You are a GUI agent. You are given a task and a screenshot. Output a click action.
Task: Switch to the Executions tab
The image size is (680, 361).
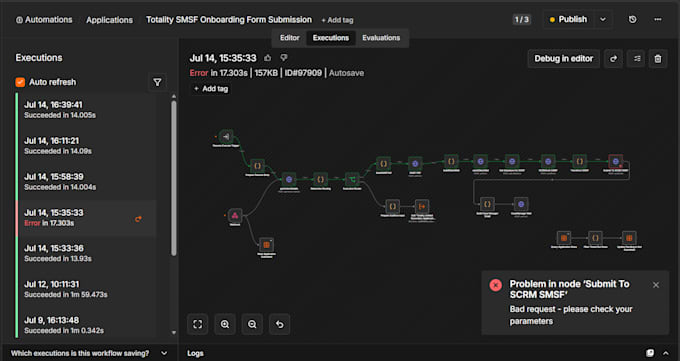[x=331, y=38]
